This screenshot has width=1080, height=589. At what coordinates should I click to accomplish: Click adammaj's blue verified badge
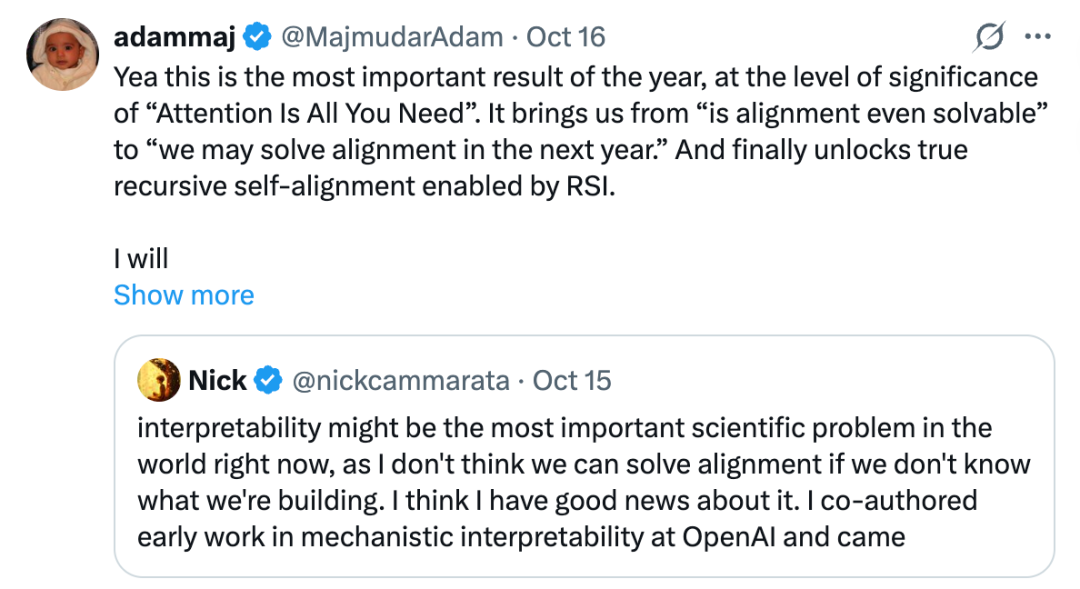tap(258, 37)
